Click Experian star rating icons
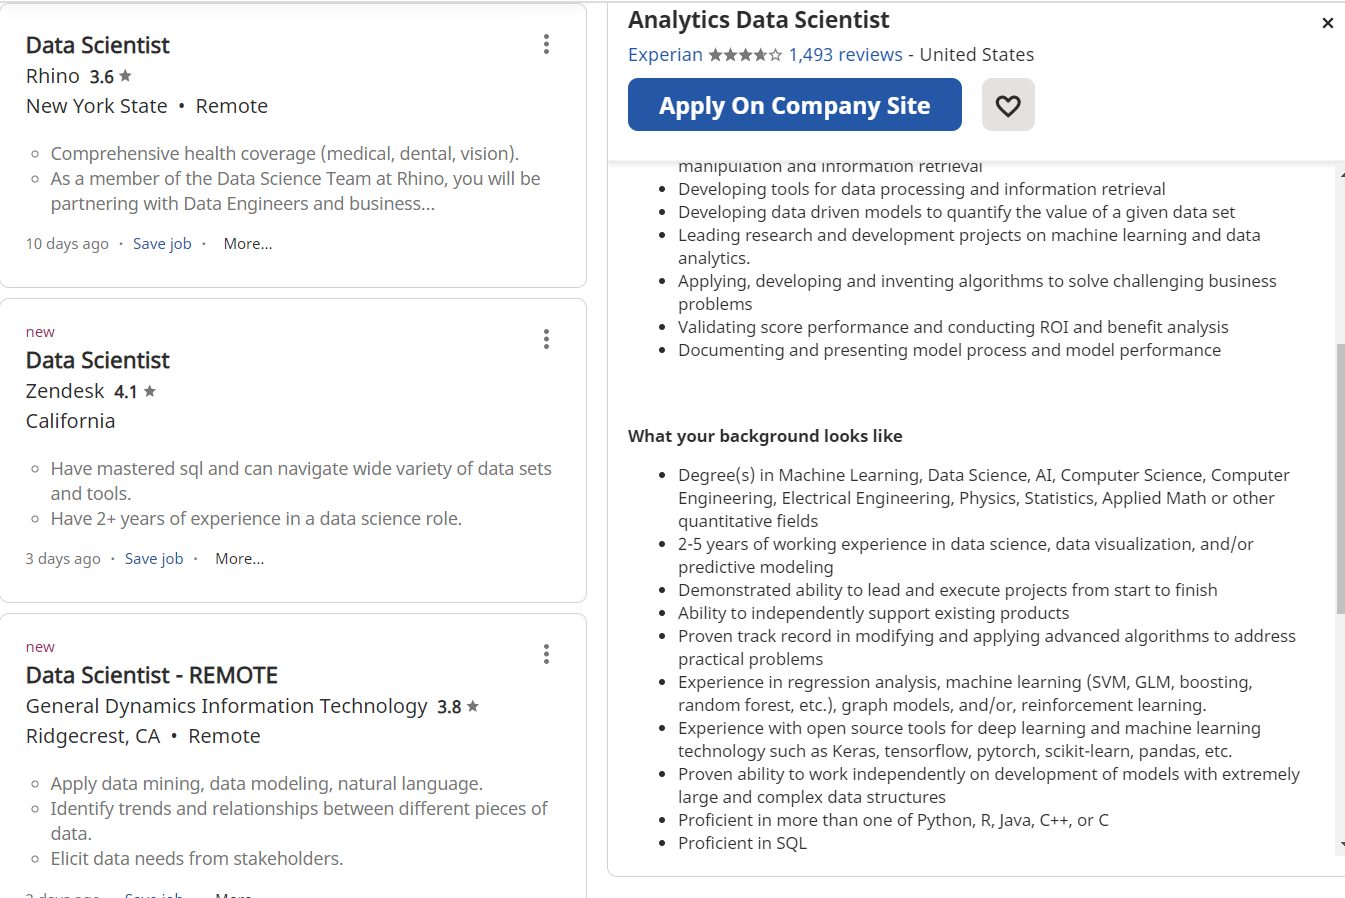The height and width of the screenshot is (898, 1345). click(x=745, y=55)
